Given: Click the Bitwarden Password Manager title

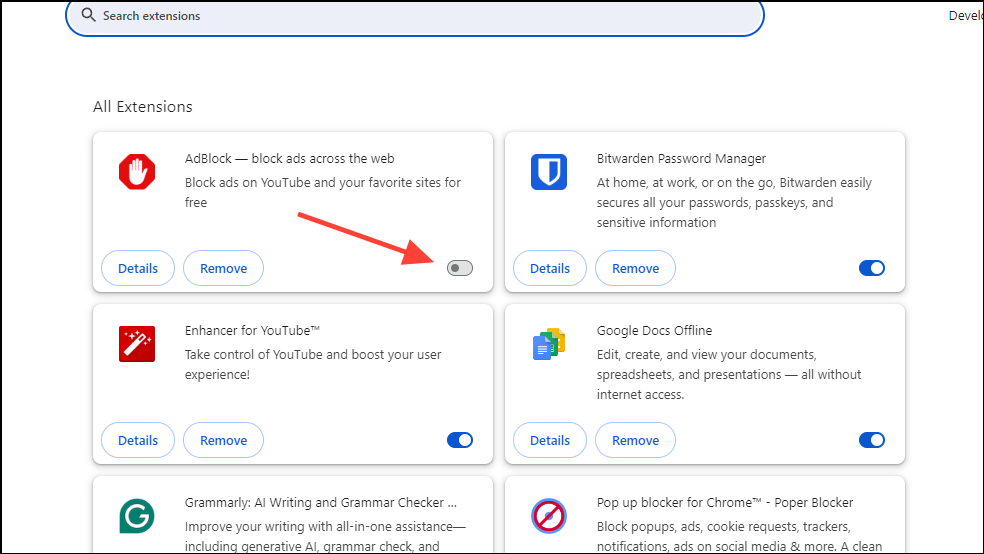Looking at the screenshot, I should (681, 159).
